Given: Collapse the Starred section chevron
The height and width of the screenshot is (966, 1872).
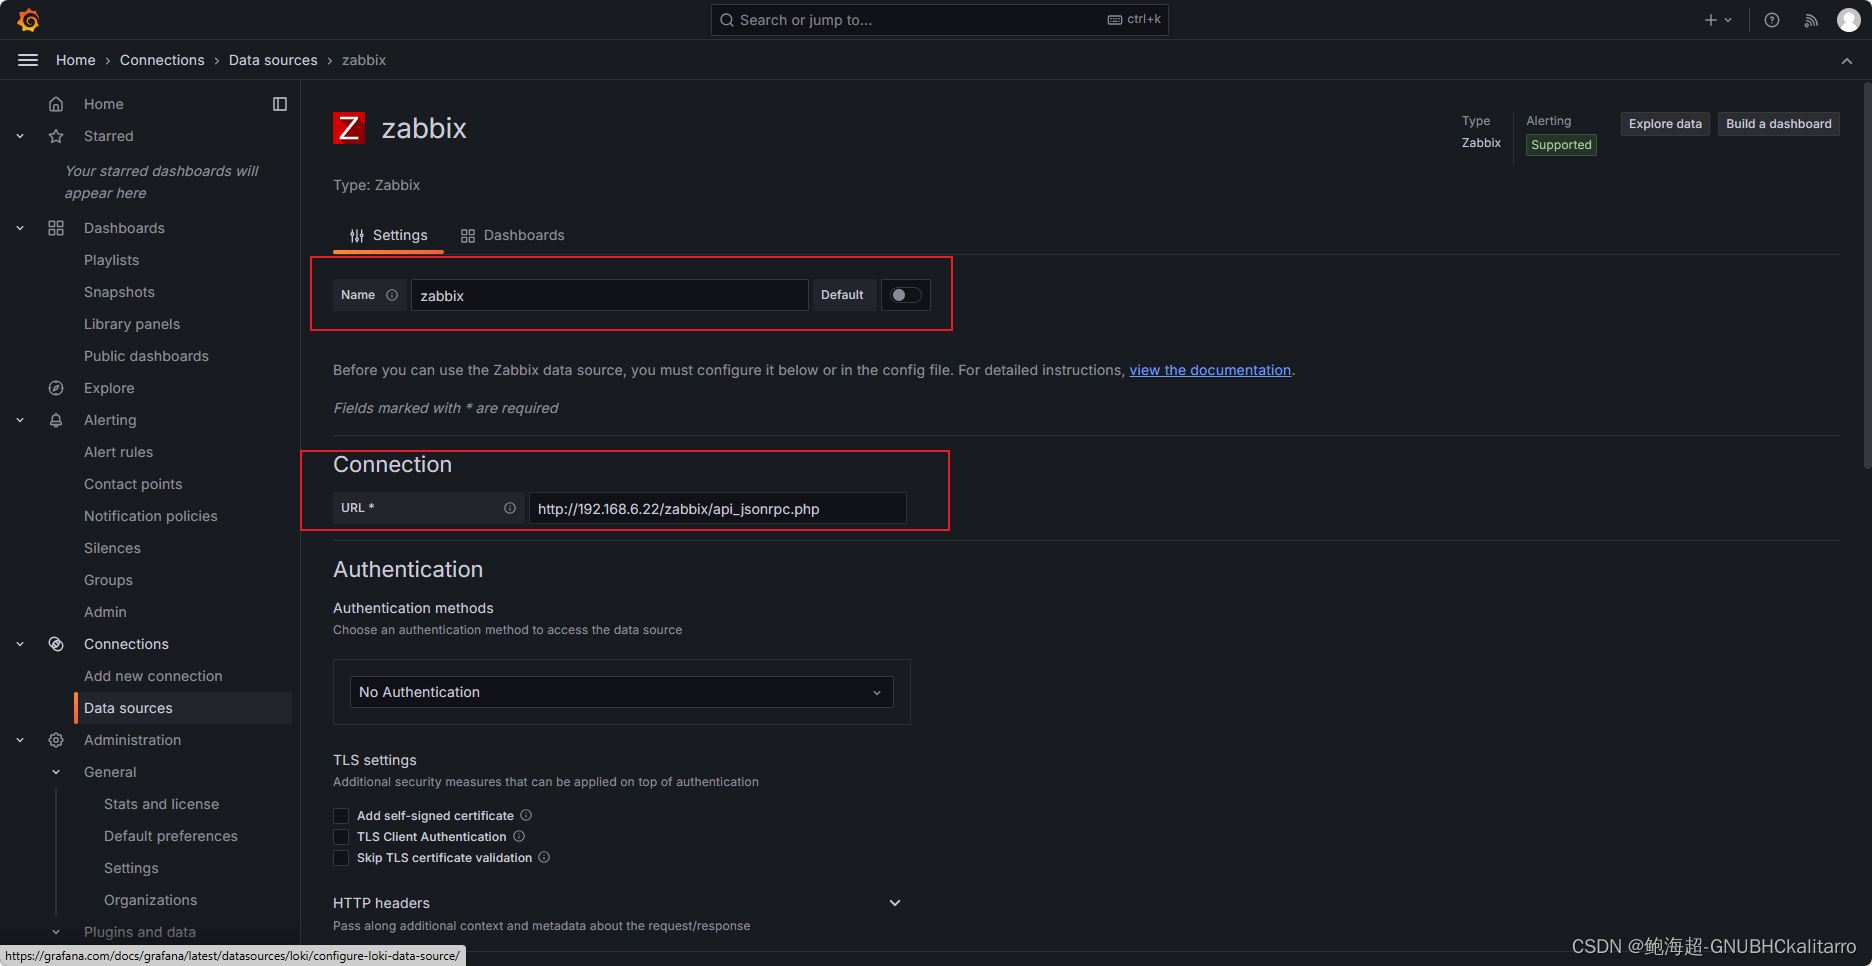Looking at the screenshot, I should point(20,136).
